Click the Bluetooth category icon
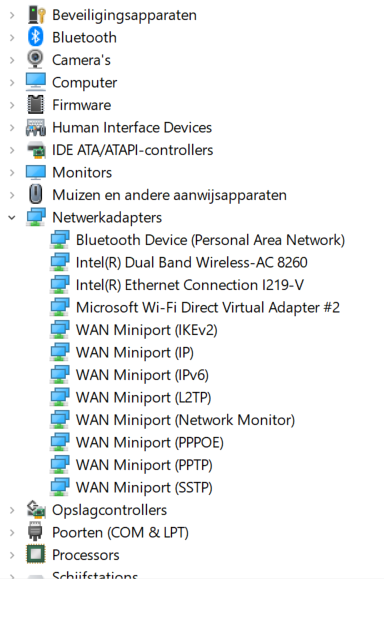384x623 pixels. (x=36, y=37)
